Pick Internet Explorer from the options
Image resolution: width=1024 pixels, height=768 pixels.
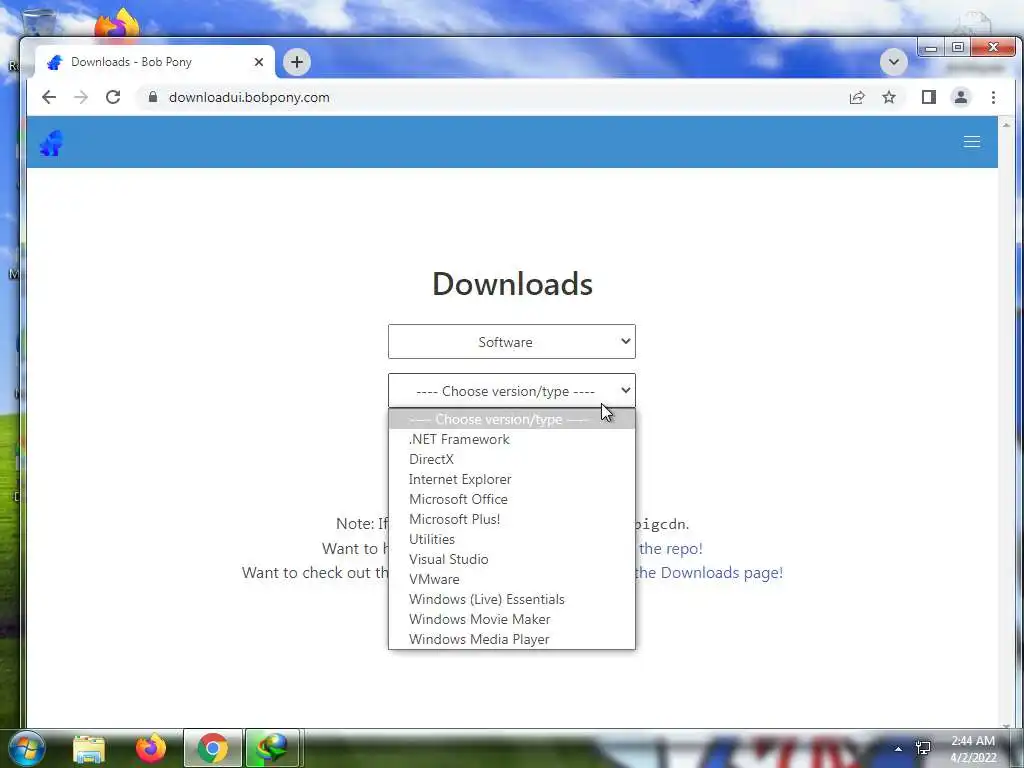[511, 479]
